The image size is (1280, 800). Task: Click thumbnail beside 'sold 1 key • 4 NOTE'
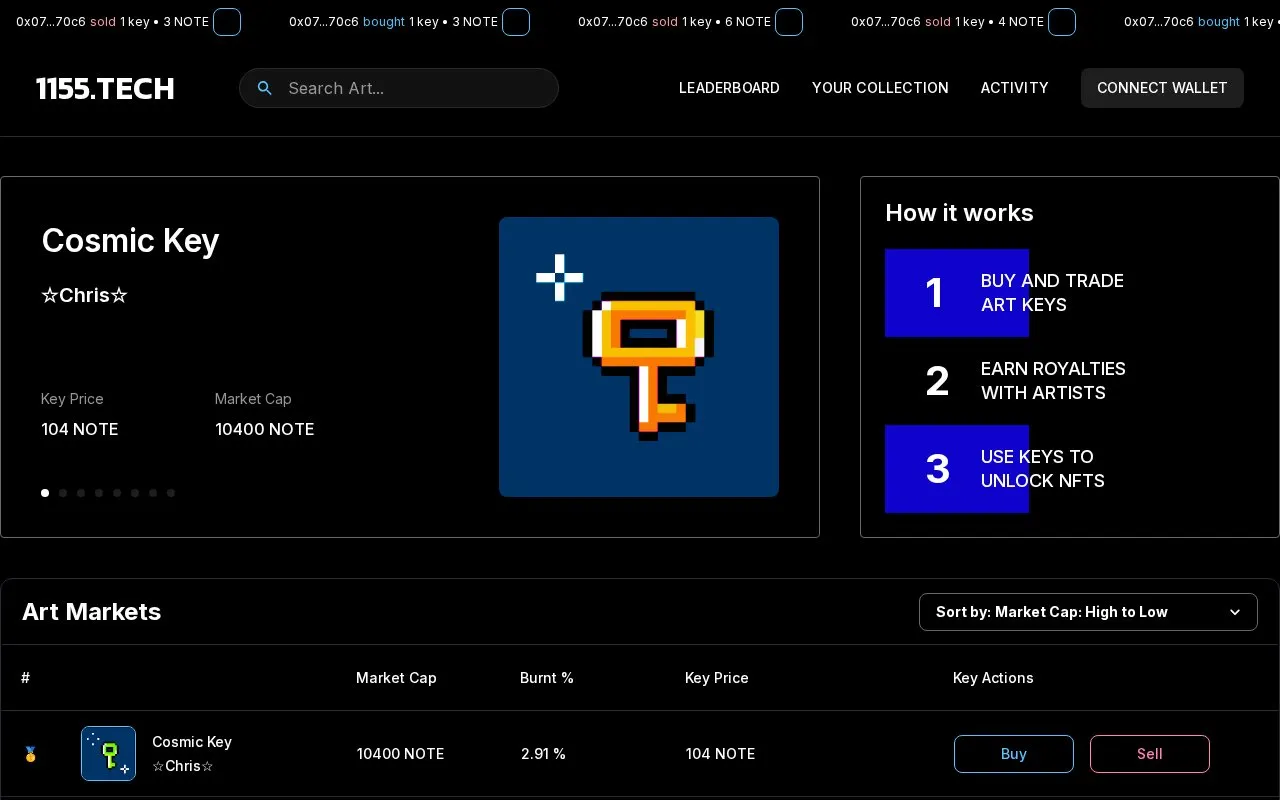pos(1062,22)
